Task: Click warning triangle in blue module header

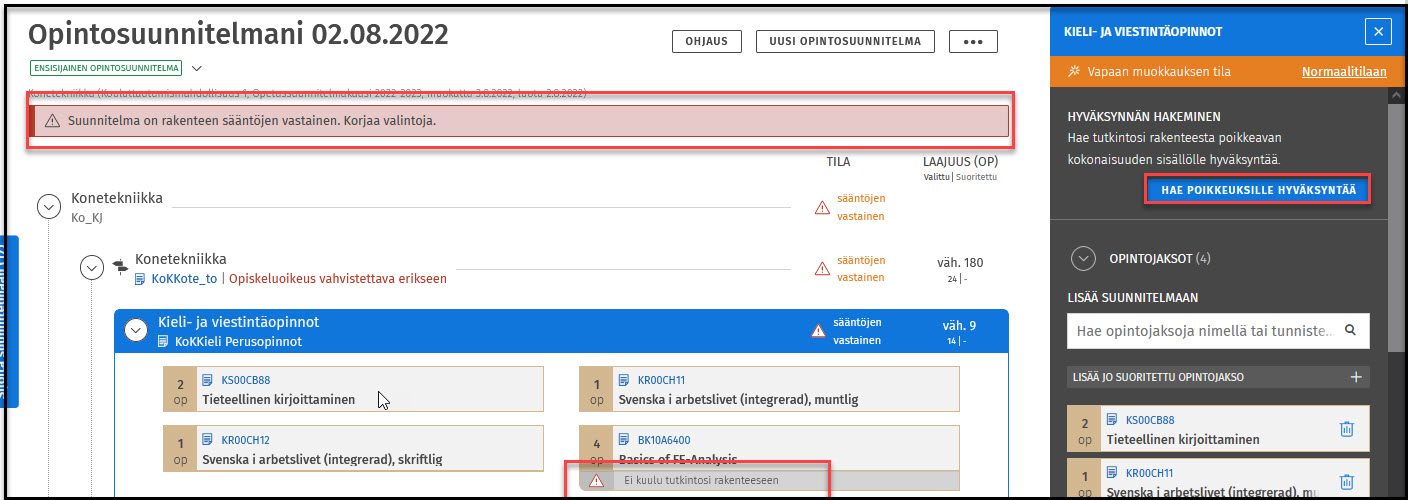Action: (818, 331)
